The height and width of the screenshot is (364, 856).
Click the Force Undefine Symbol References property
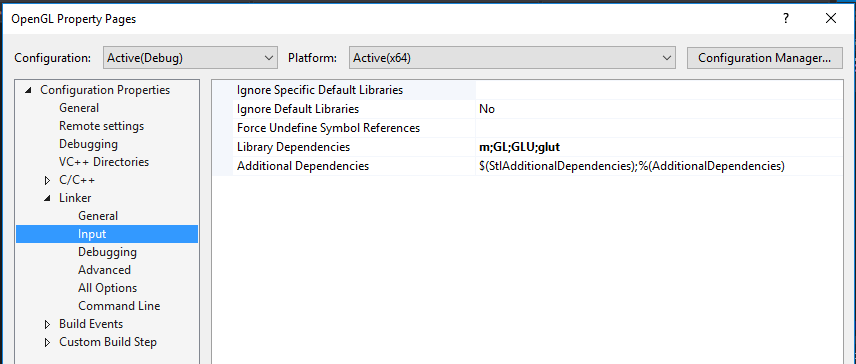pyautogui.click(x=328, y=128)
